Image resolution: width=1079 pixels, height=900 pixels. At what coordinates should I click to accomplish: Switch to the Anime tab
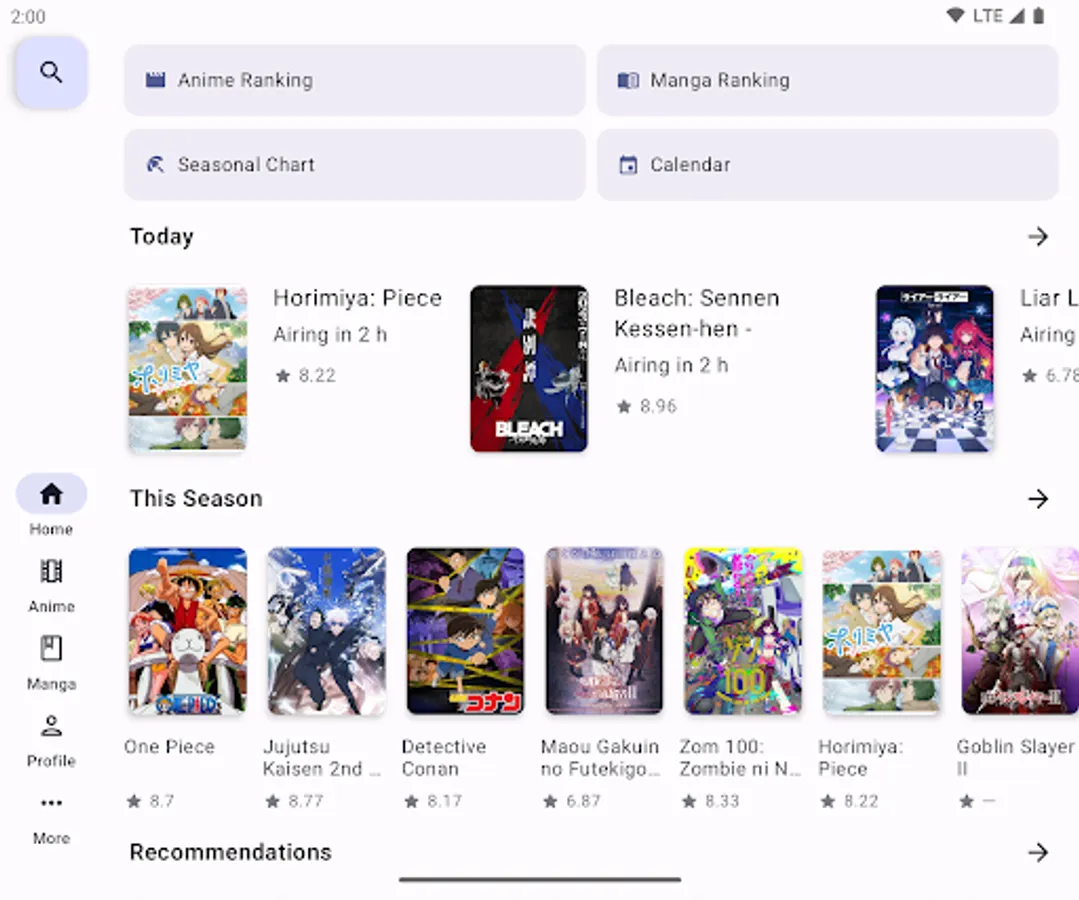[x=52, y=586]
